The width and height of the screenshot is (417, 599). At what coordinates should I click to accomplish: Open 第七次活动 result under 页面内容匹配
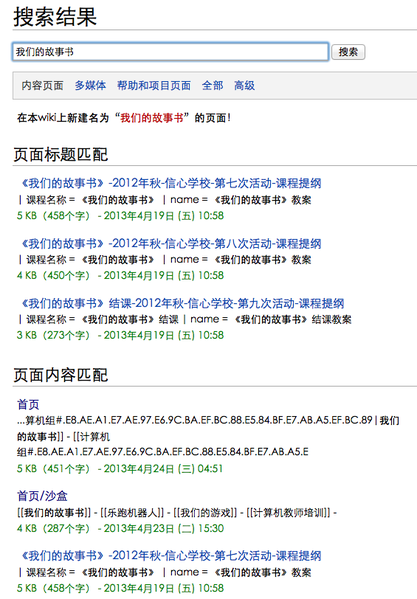[x=171, y=555]
